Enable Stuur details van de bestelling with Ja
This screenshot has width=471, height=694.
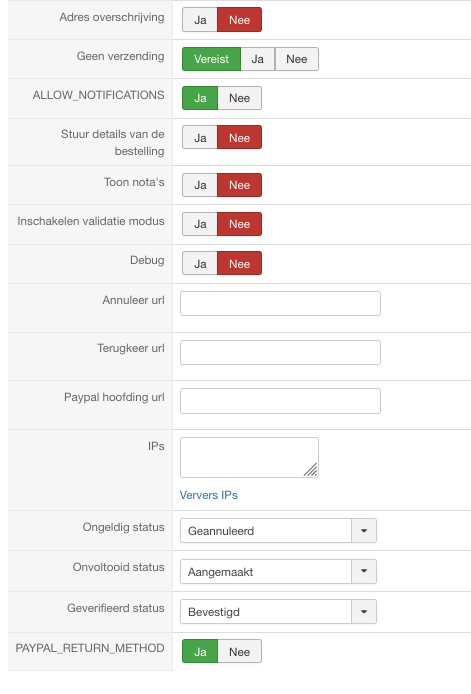[x=200, y=138]
